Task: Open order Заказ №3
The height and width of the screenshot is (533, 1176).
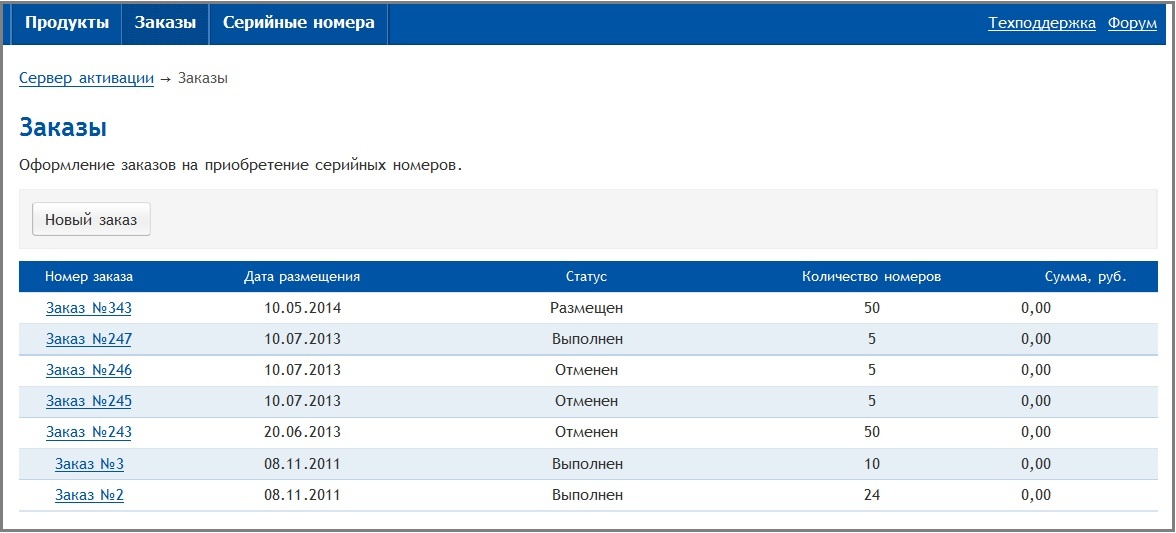Action: tap(89, 464)
